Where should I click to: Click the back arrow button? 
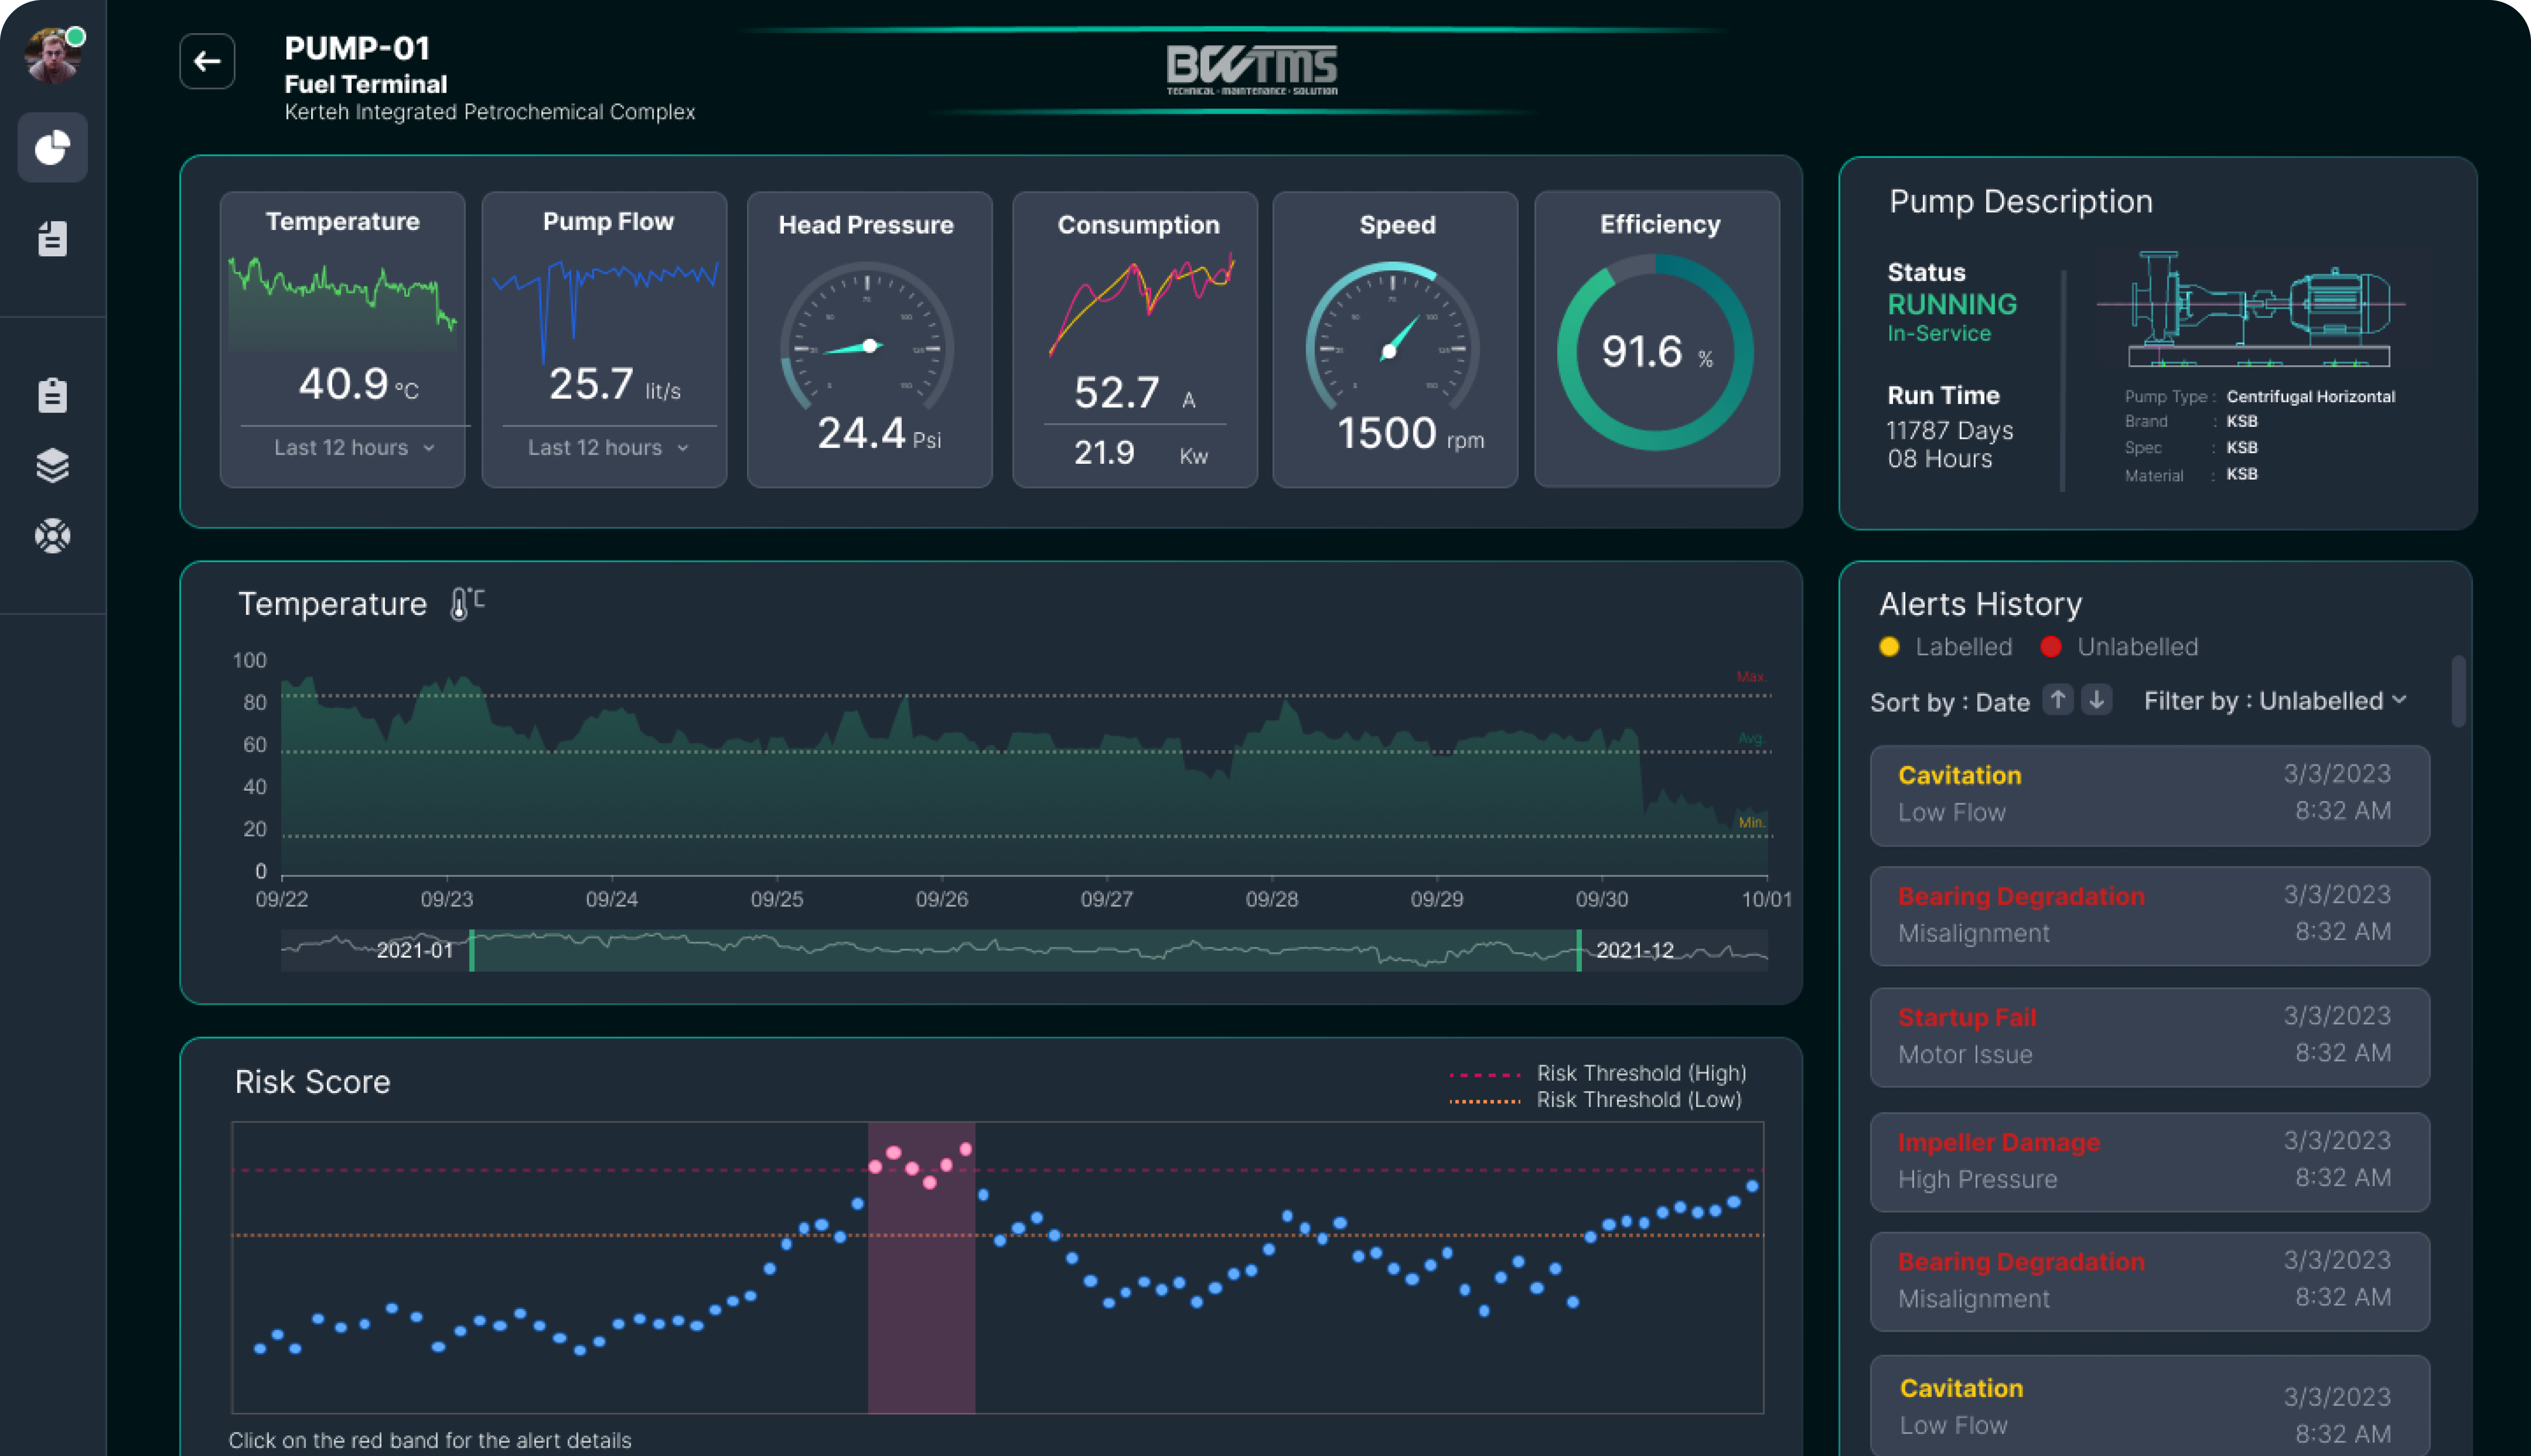(207, 62)
